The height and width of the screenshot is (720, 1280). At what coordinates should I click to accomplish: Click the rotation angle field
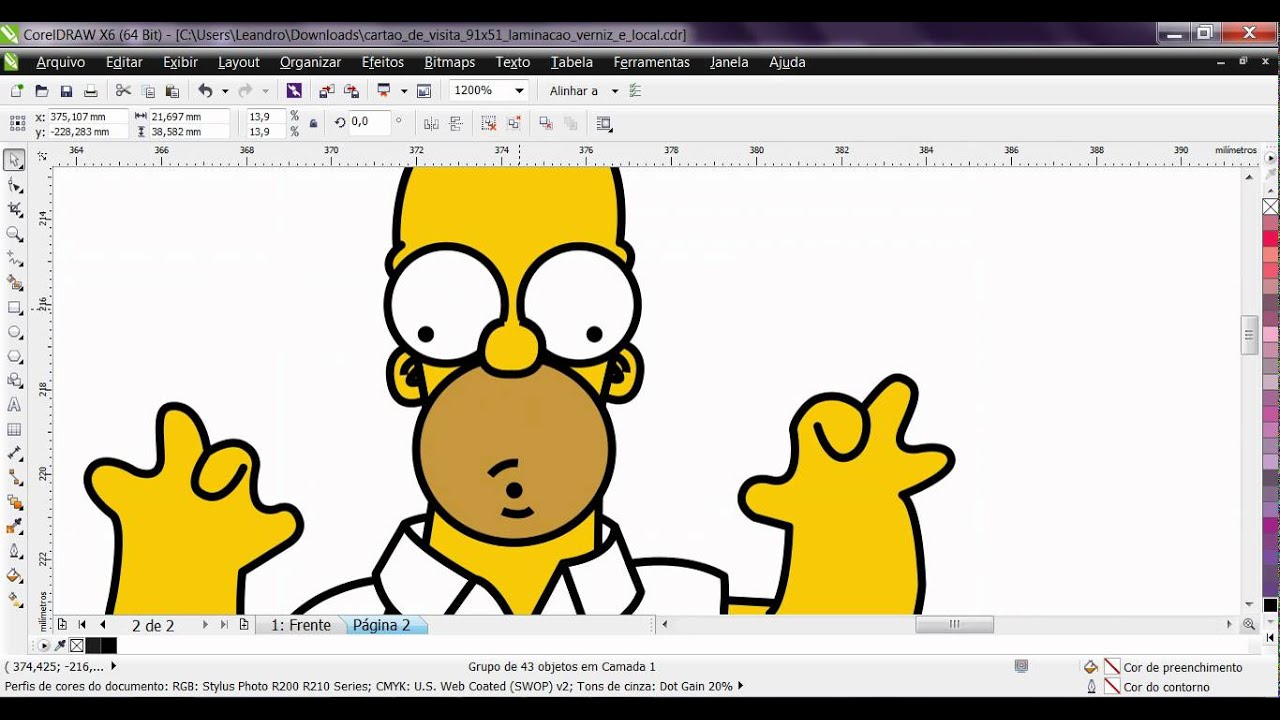[x=370, y=122]
